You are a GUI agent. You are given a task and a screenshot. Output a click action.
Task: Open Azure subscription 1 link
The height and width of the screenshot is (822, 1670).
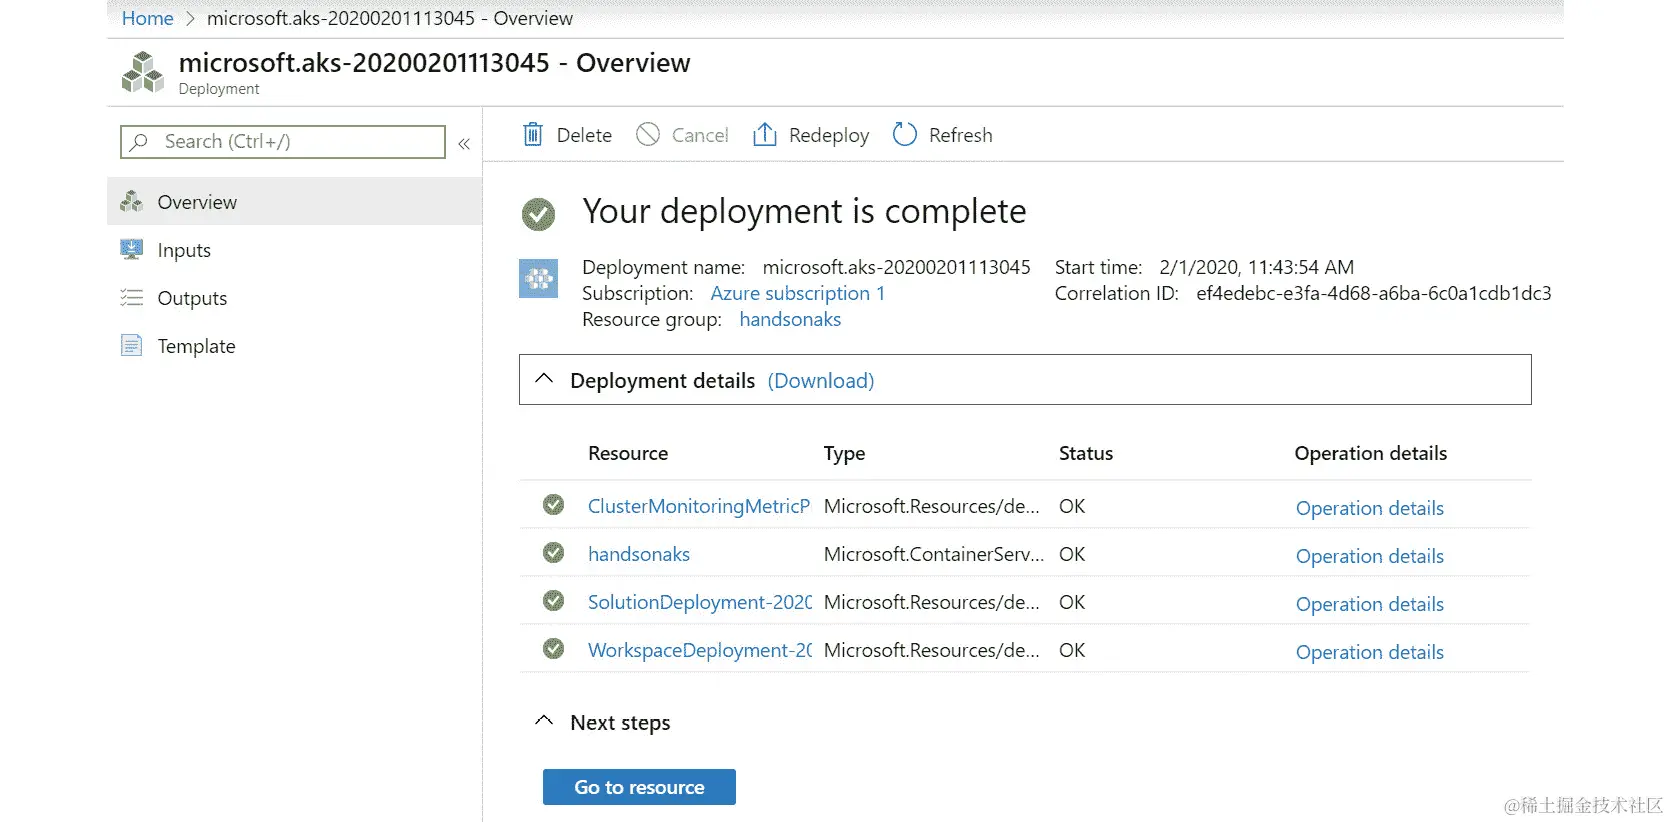[x=798, y=293]
